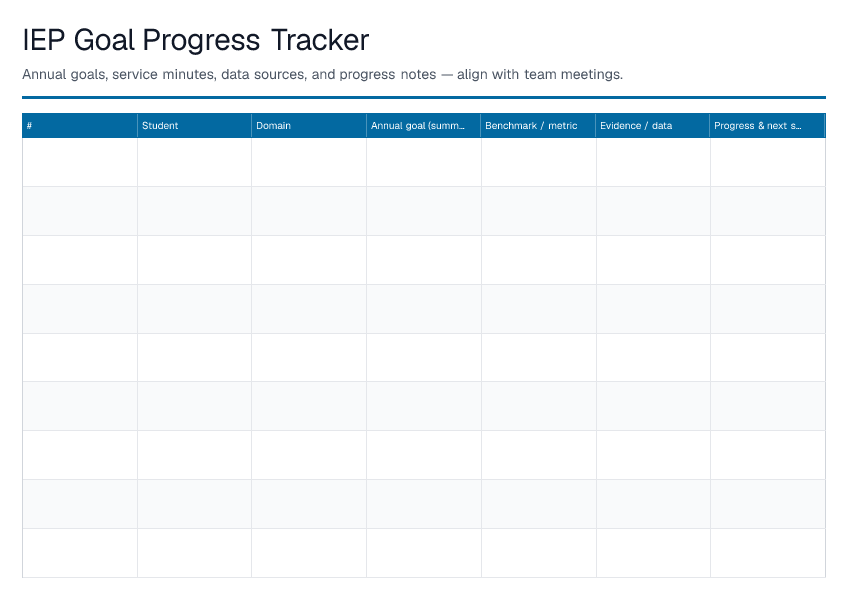Click the IEP Goal Progress Tracker title
Image resolution: width=848 pixels, height=600 pixels.
pos(196,40)
